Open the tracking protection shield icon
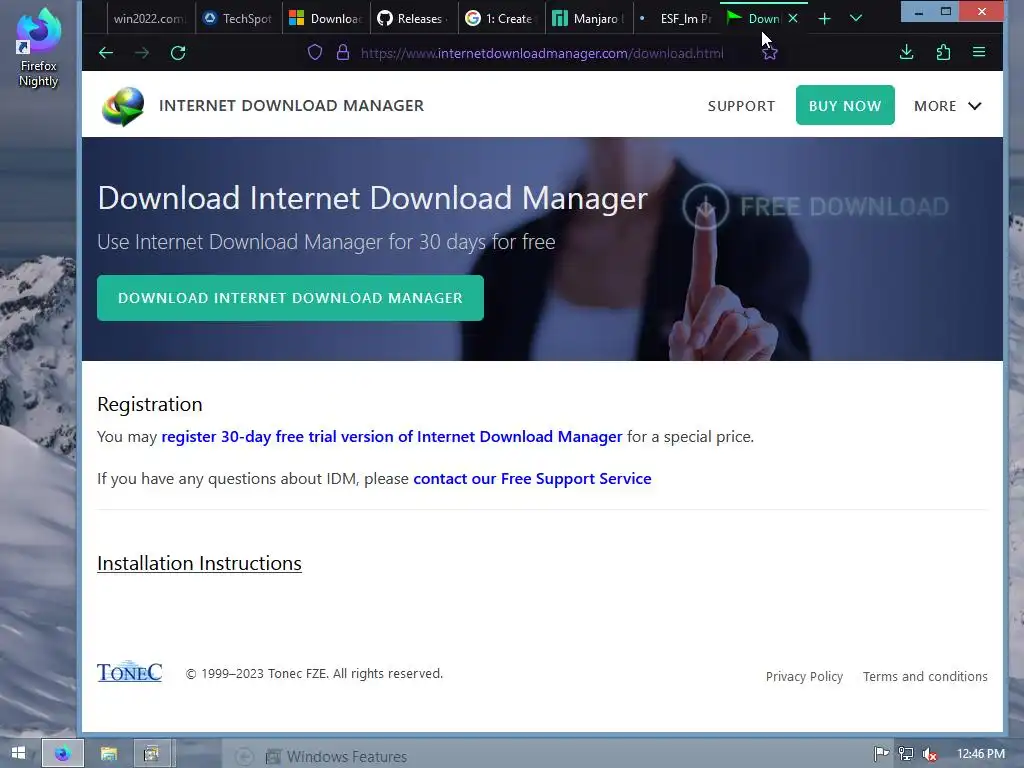 (315, 52)
